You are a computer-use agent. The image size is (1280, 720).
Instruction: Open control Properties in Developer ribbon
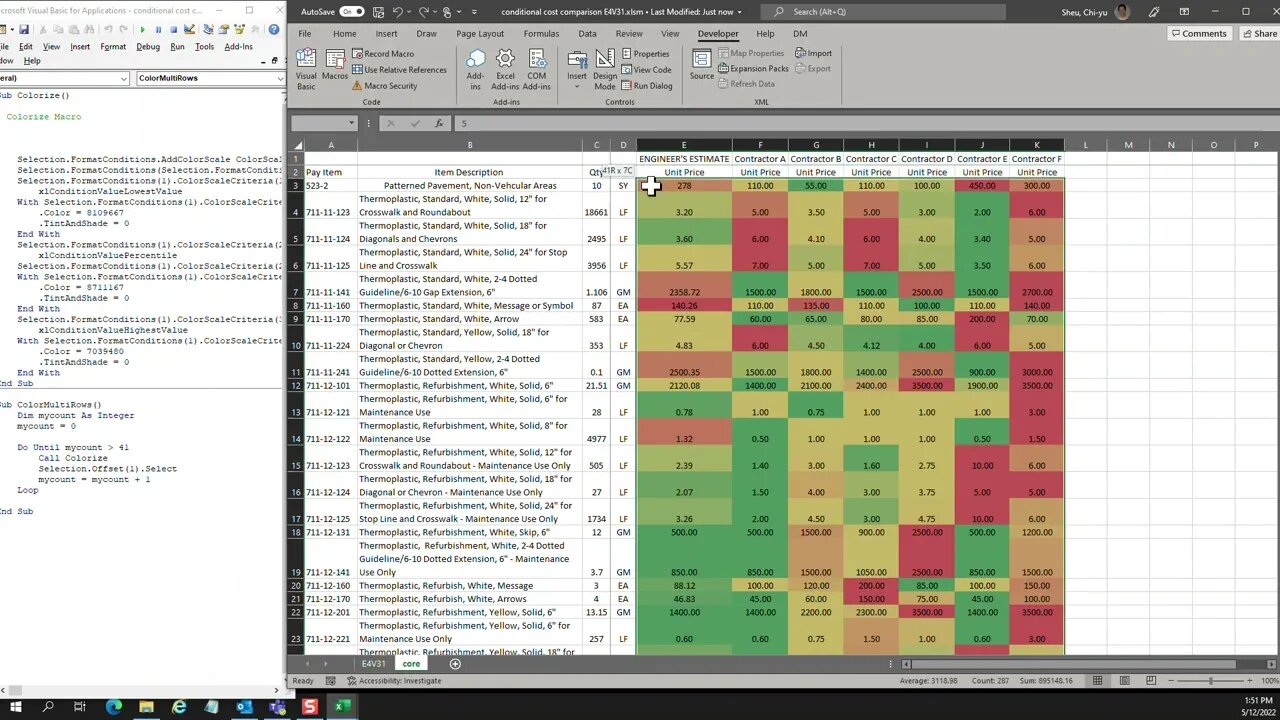[645, 54]
